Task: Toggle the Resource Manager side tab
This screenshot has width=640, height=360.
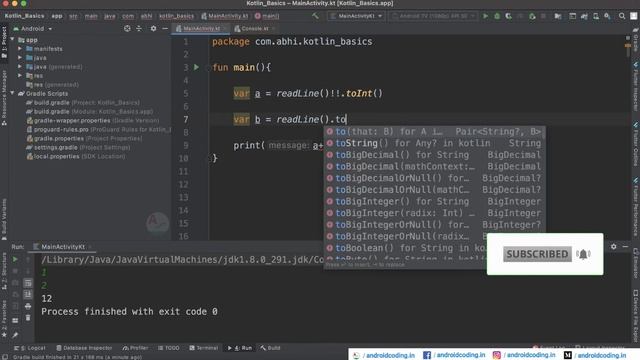Action: [x=4, y=97]
